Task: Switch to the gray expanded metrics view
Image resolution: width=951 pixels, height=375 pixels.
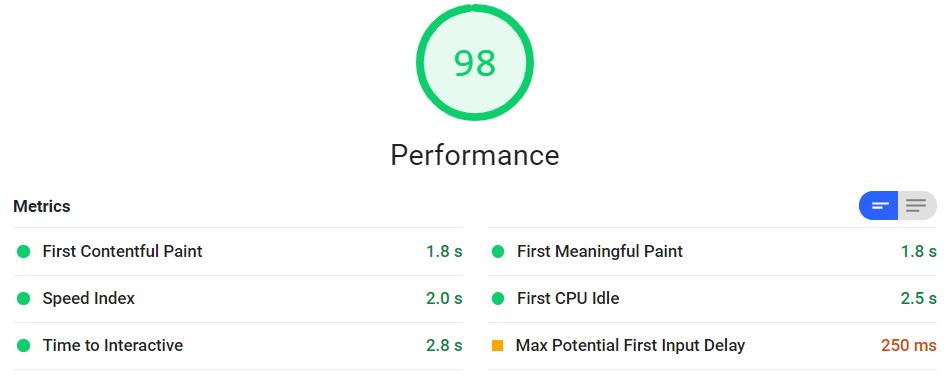Action: click(x=917, y=206)
